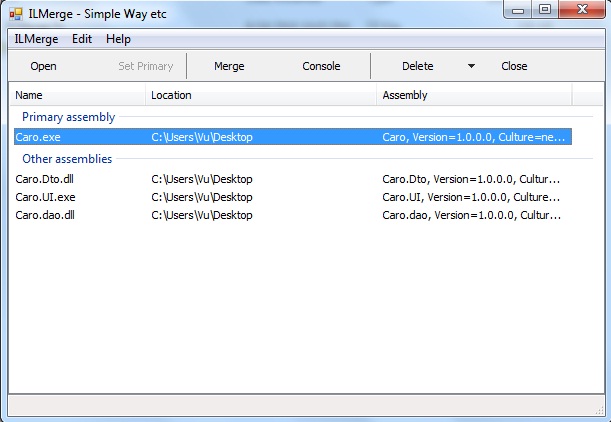Select the Caro.dao.dll row
611x422 pixels.
[x=293, y=215]
